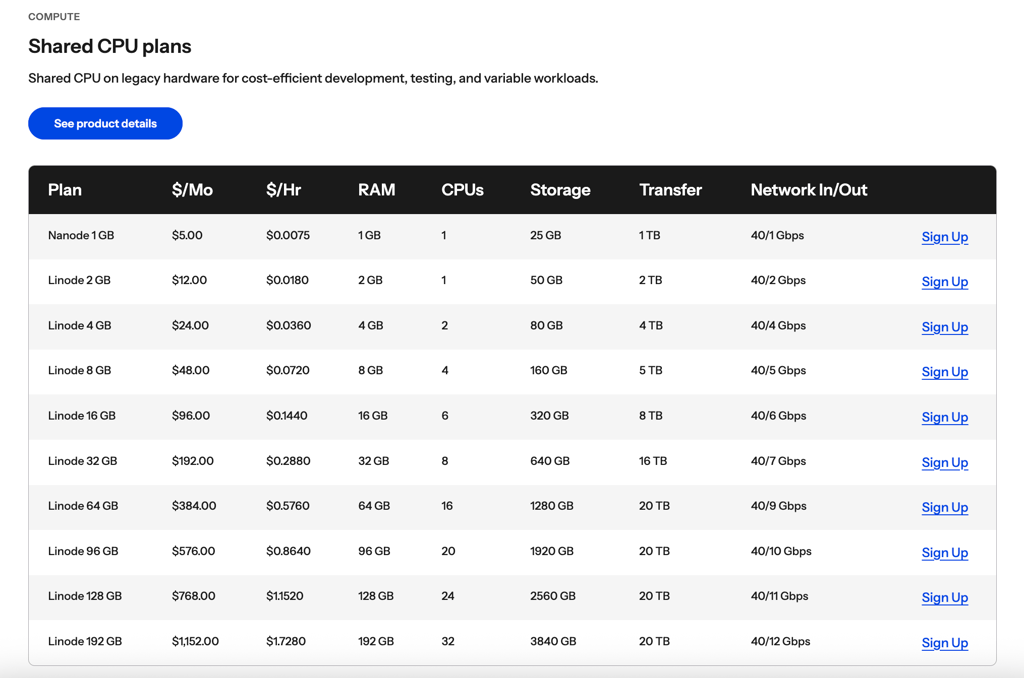Click the Network In/Out column header
The height and width of the screenshot is (678, 1024).
(808, 190)
